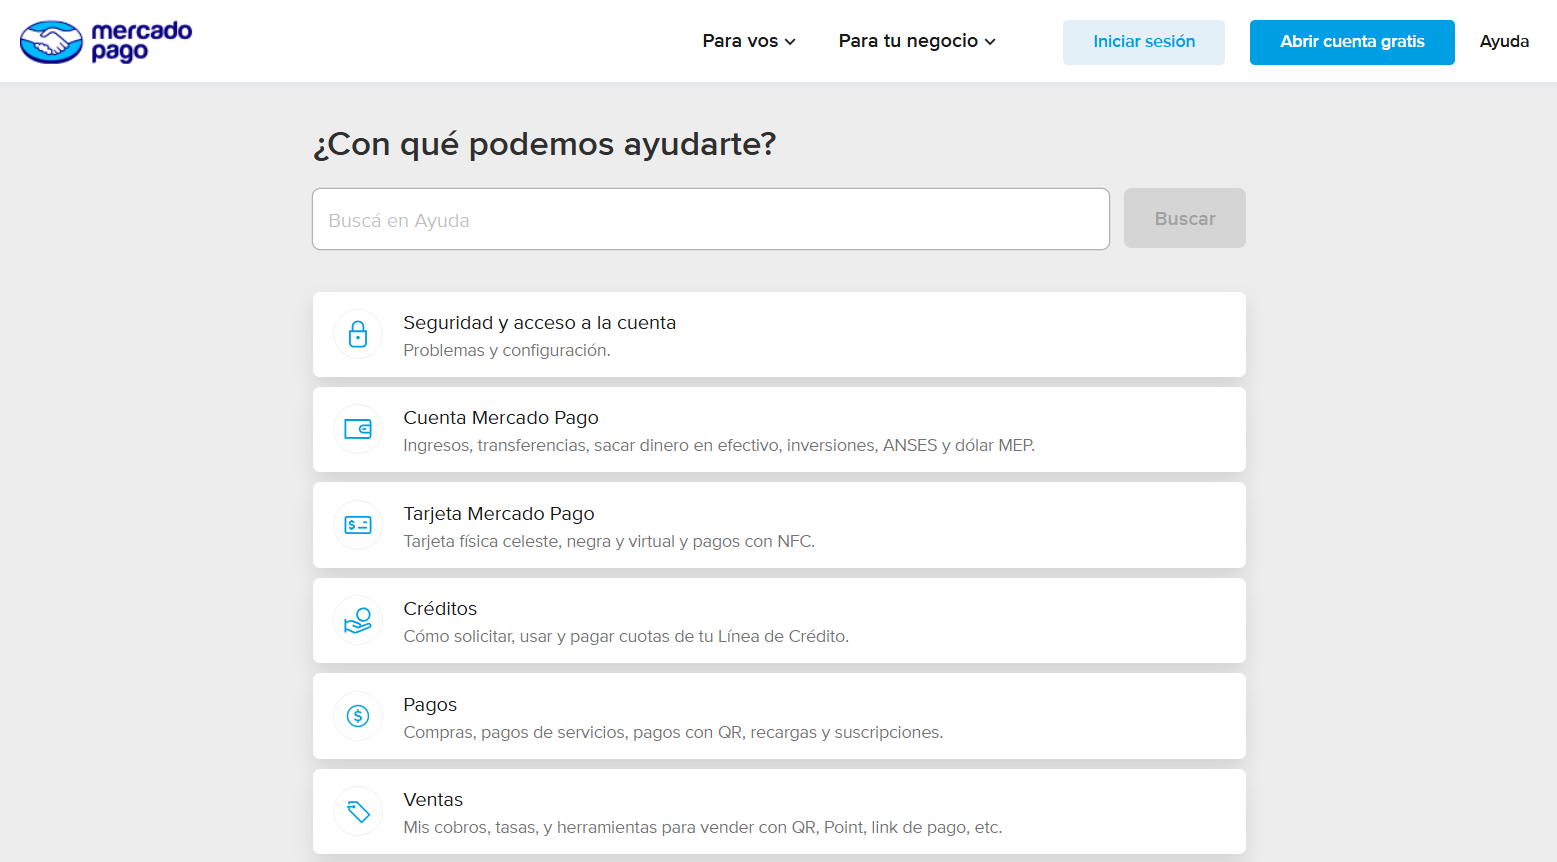Click the Iniciar sesión button
Image resolution: width=1557 pixels, height=862 pixels.
1144,42
